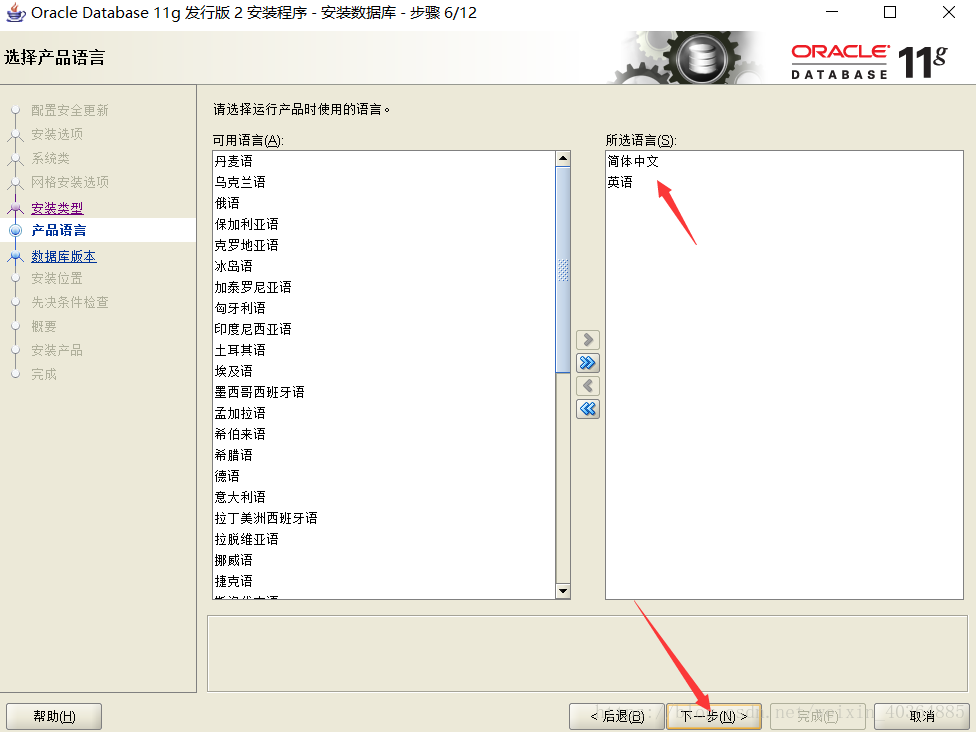Maximize the installer window
Image resolution: width=976 pixels, height=732 pixels.
(x=890, y=12)
